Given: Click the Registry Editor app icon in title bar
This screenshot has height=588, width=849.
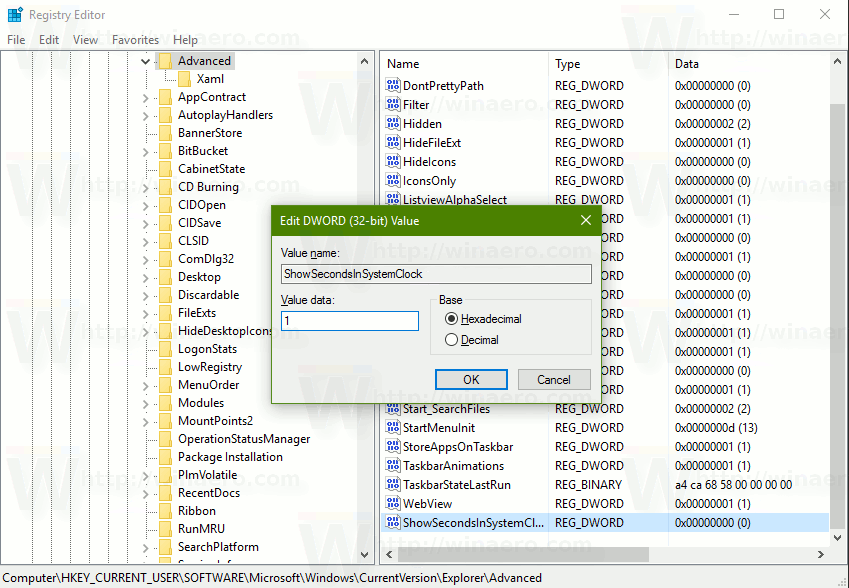Looking at the screenshot, I should 14,15.
